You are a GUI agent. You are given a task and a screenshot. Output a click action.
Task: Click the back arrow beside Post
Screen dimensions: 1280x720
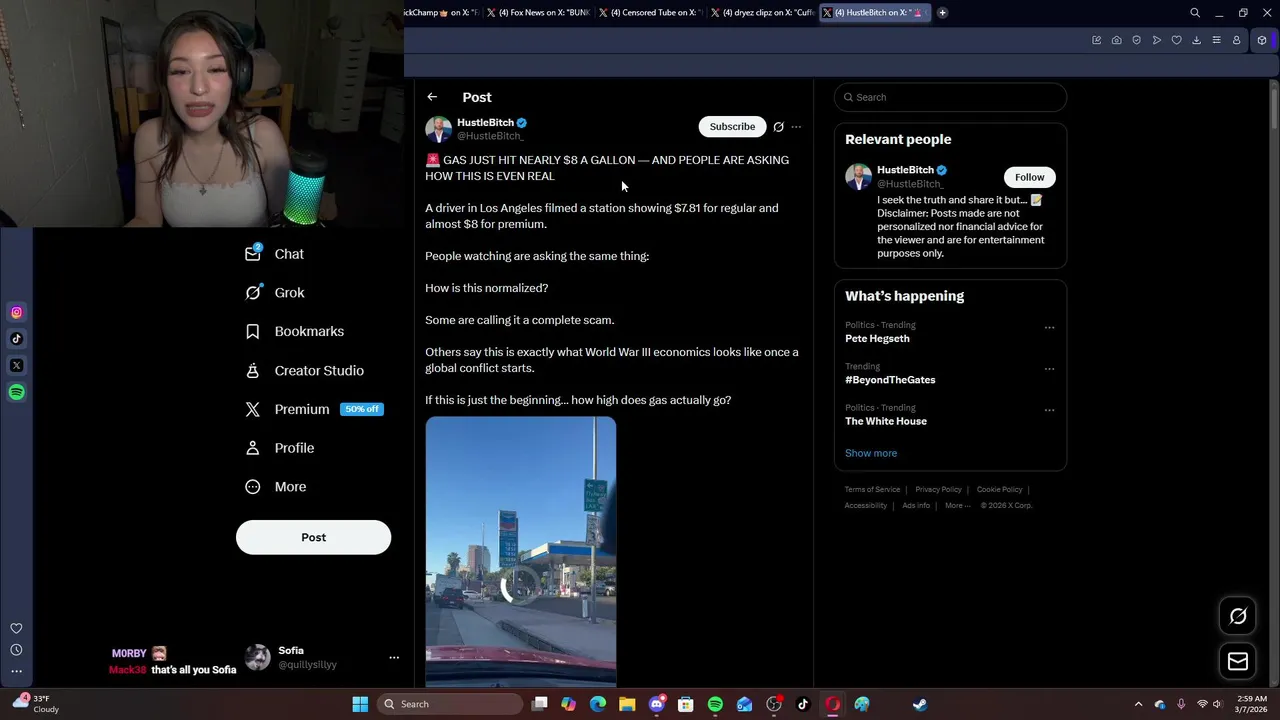[432, 97]
